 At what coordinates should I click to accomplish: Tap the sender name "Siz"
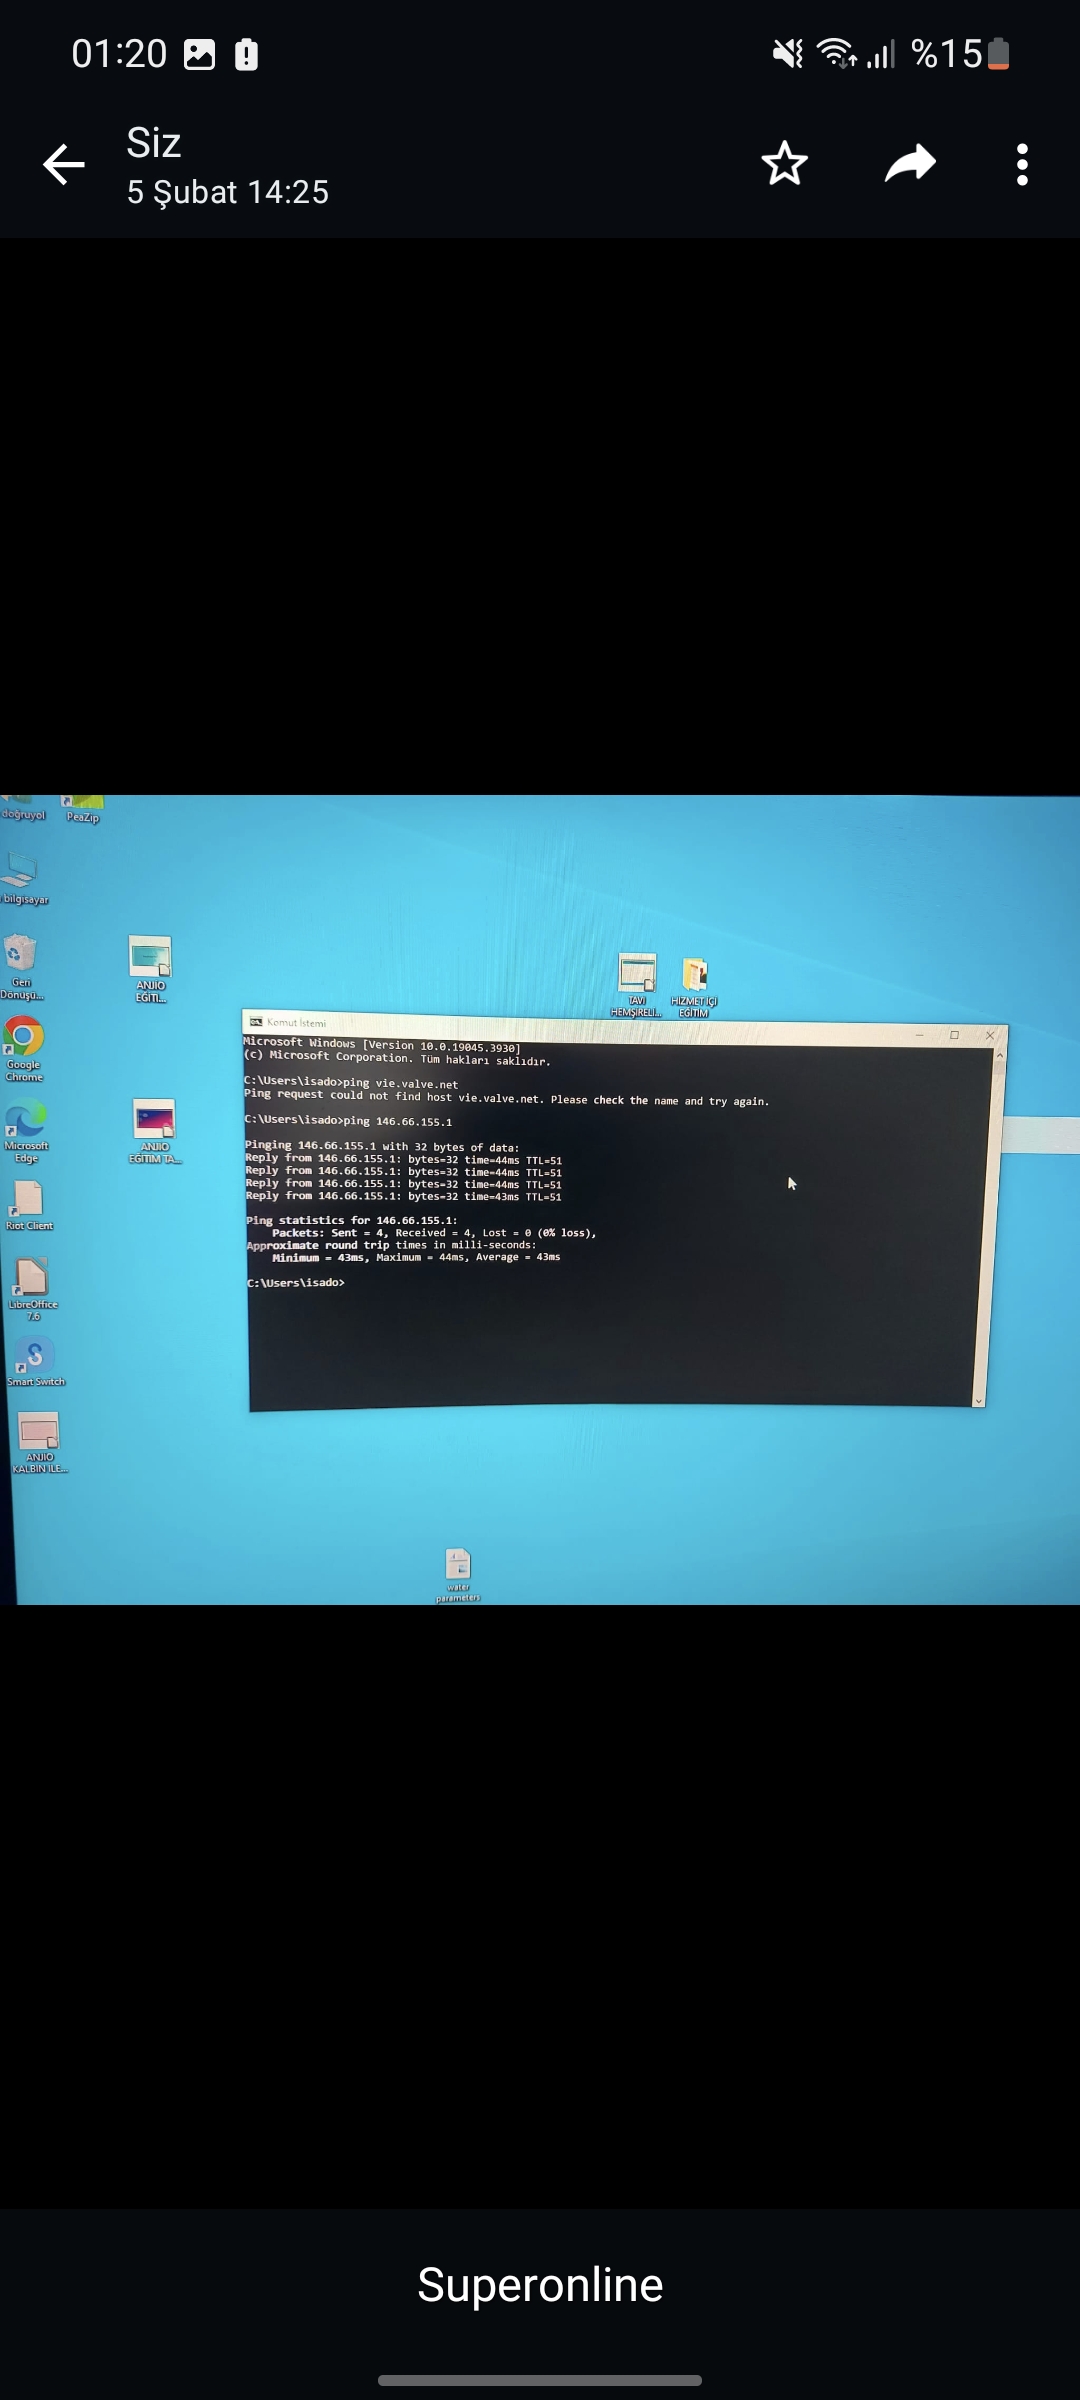(153, 143)
